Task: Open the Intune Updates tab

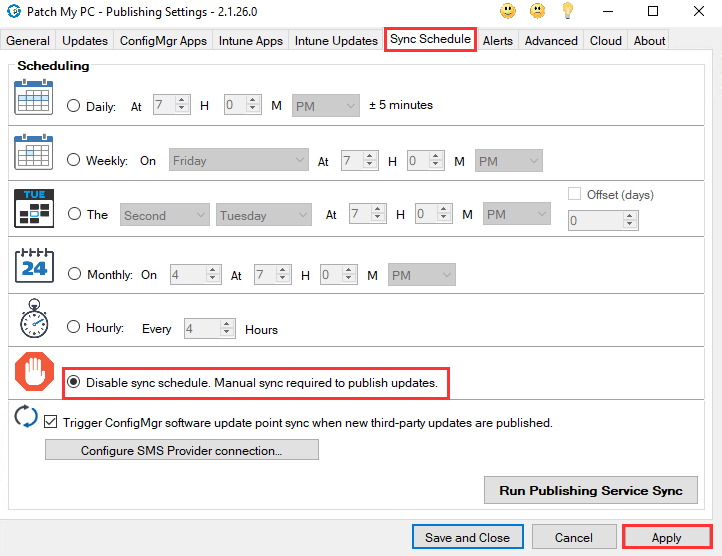Action: point(336,41)
